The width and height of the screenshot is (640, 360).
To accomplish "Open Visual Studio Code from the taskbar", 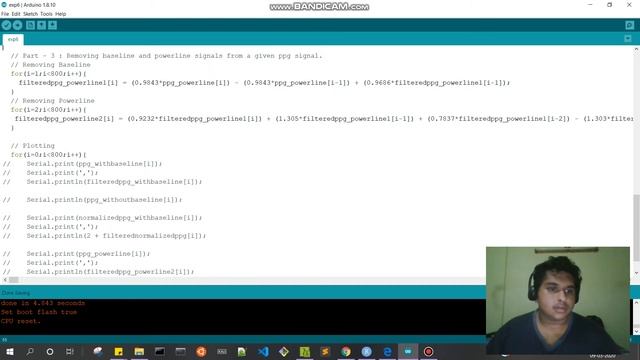I will [x=263, y=351].
